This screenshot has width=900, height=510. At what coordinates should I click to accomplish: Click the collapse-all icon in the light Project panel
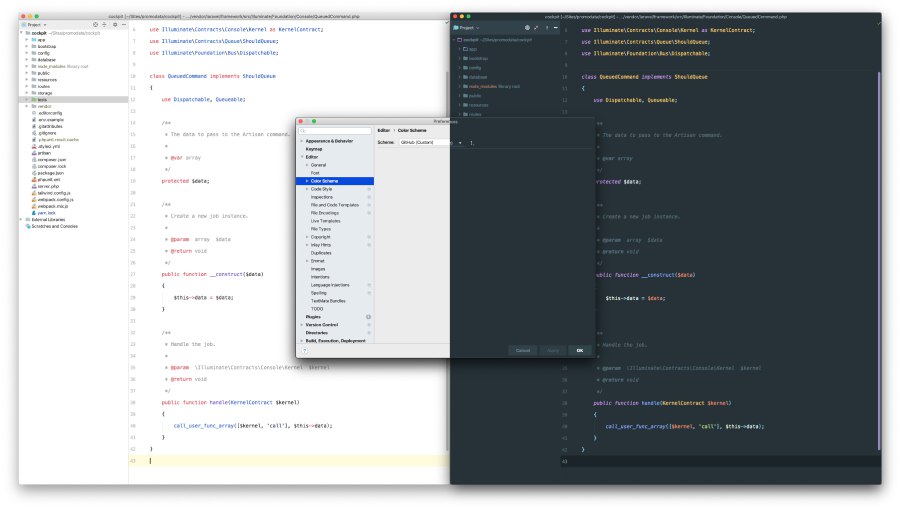(104, 25)
